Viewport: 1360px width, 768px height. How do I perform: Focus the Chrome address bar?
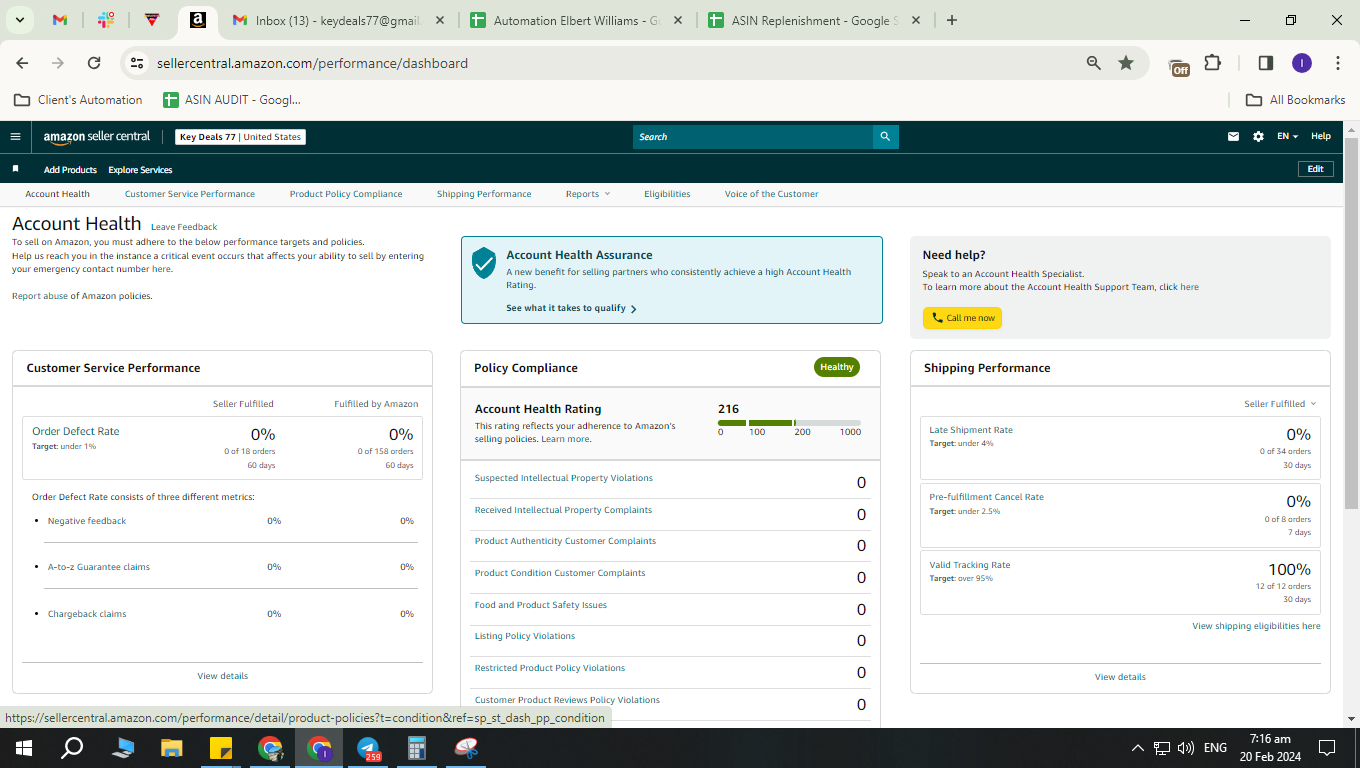click(x=616, y=63)
